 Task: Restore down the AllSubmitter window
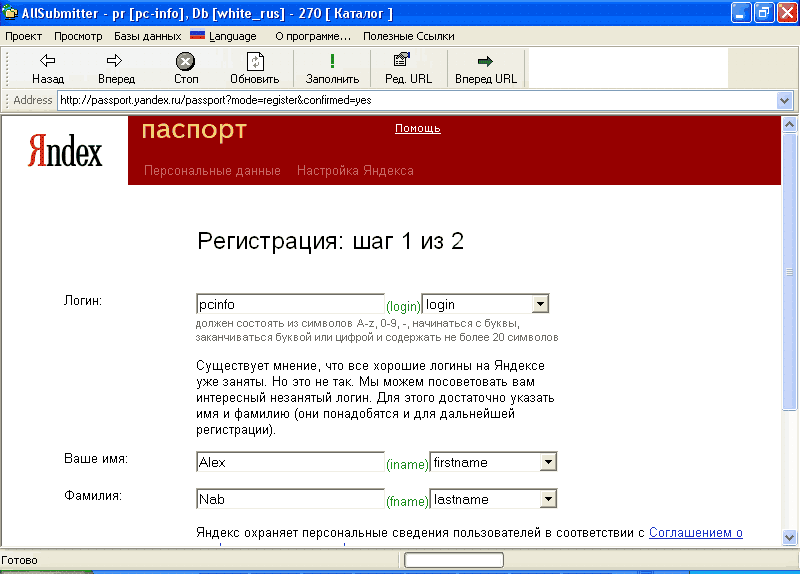point(764,13)
